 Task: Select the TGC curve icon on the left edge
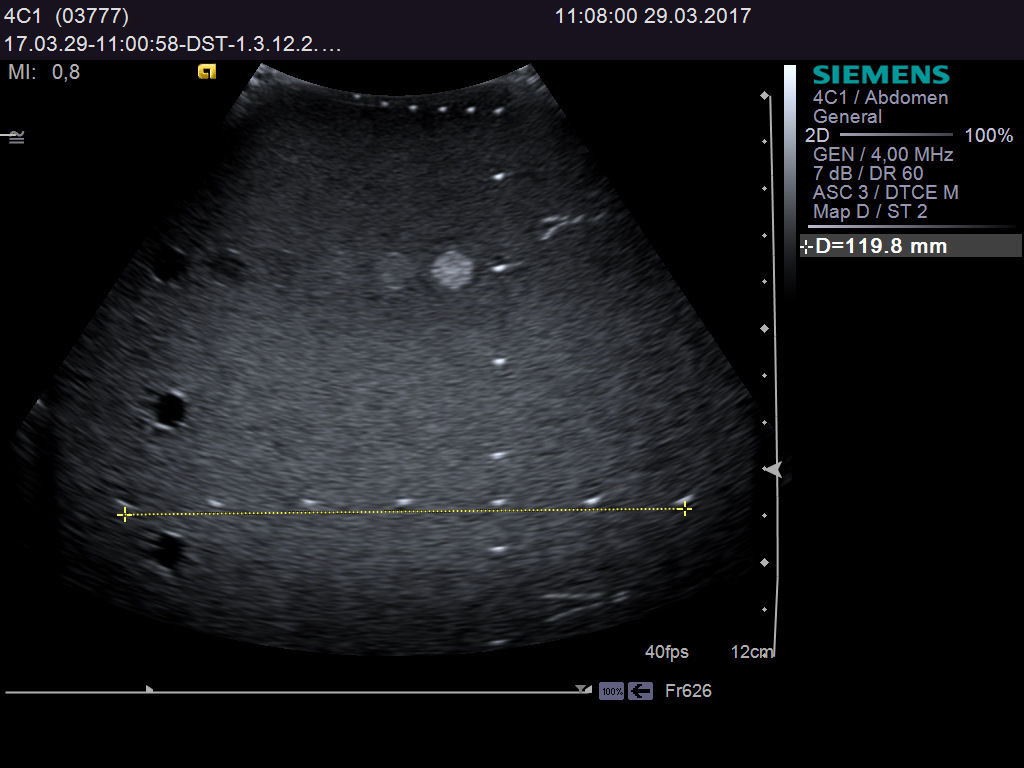[15, 137]
